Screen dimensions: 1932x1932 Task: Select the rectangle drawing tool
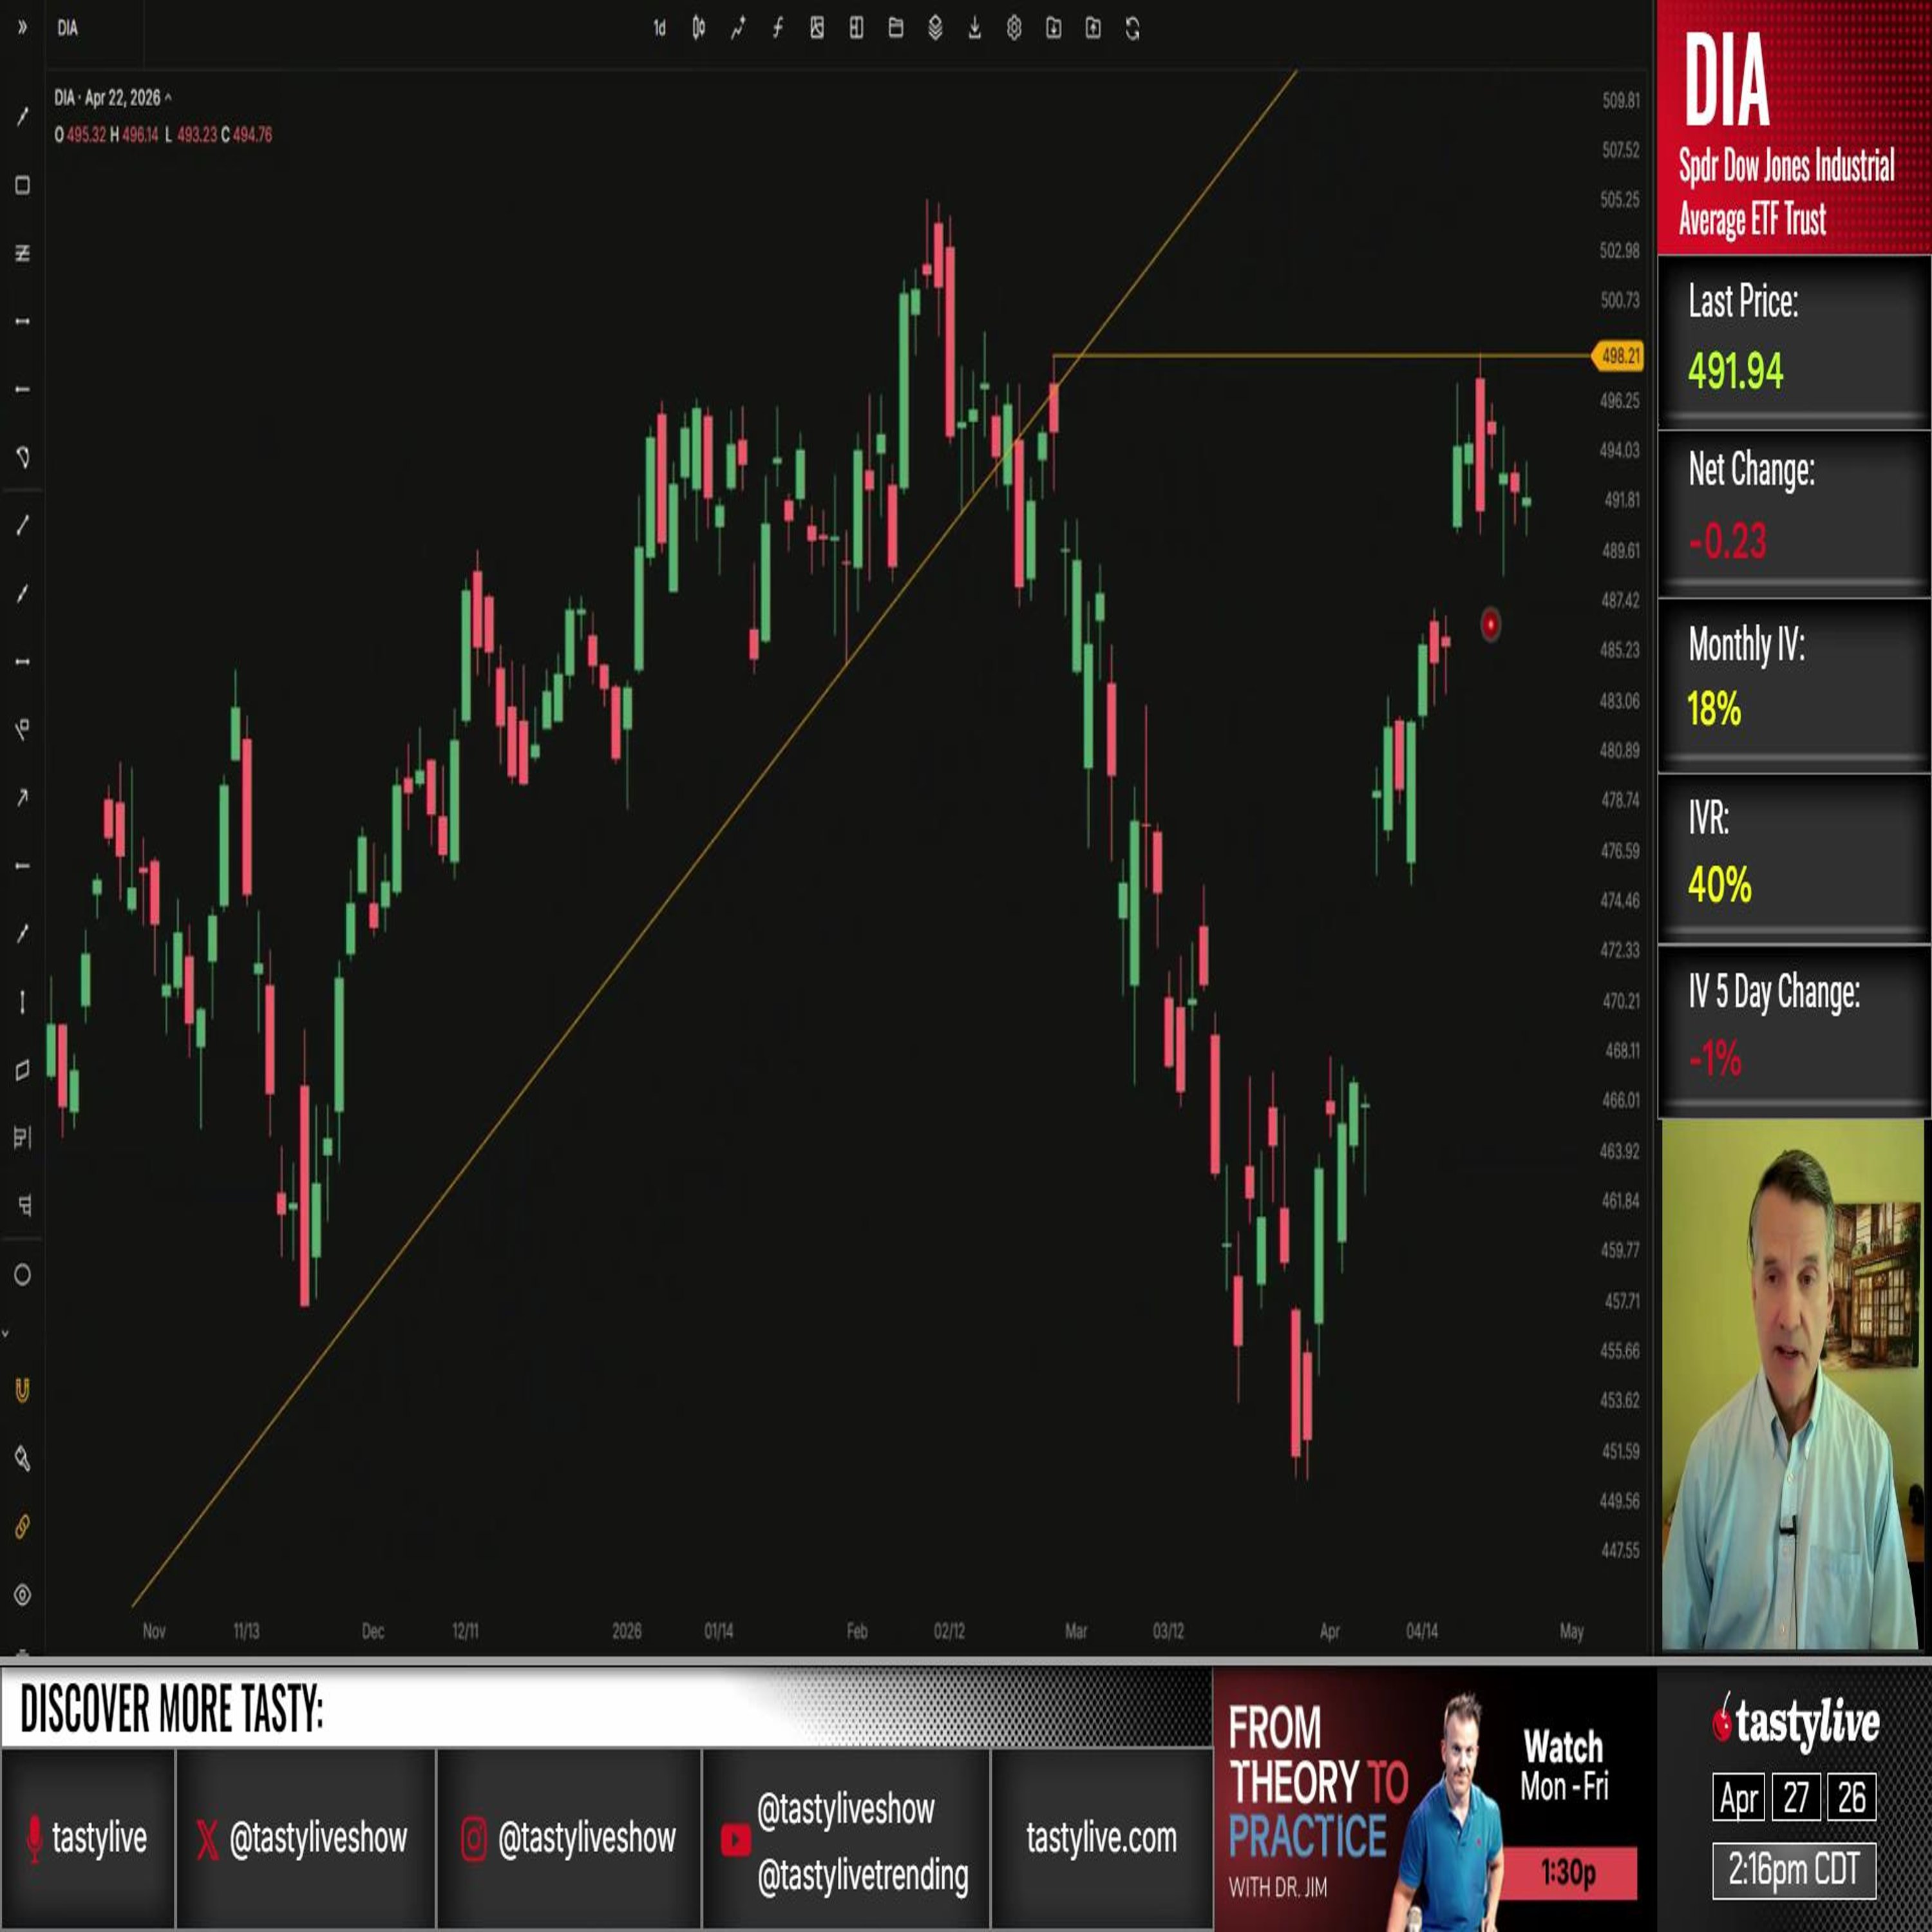22,185
